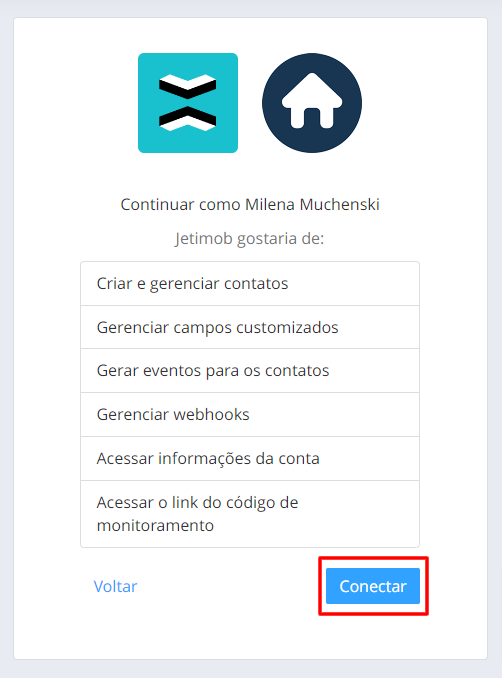Click the dark circular Jetimob house logo
Screen dimensions: 502x678
(x=312, y=103)
